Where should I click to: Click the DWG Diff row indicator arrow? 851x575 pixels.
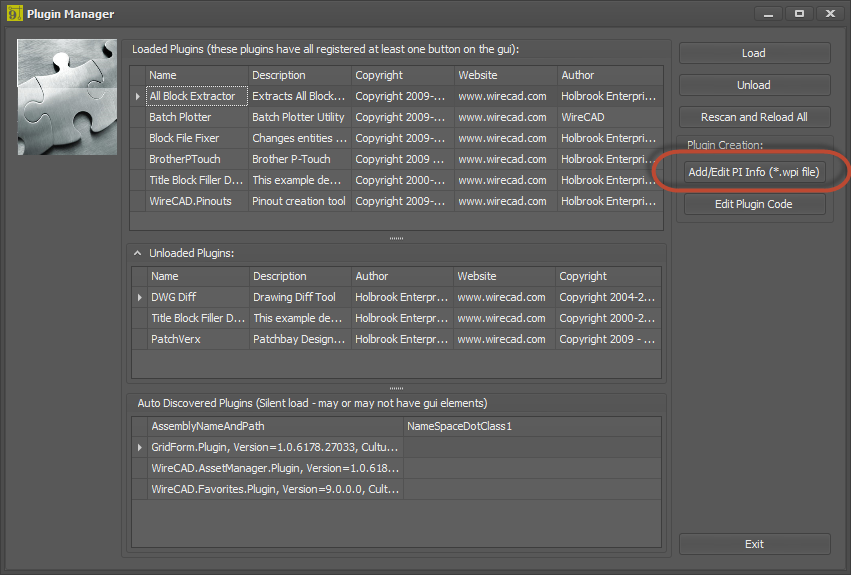139,298
